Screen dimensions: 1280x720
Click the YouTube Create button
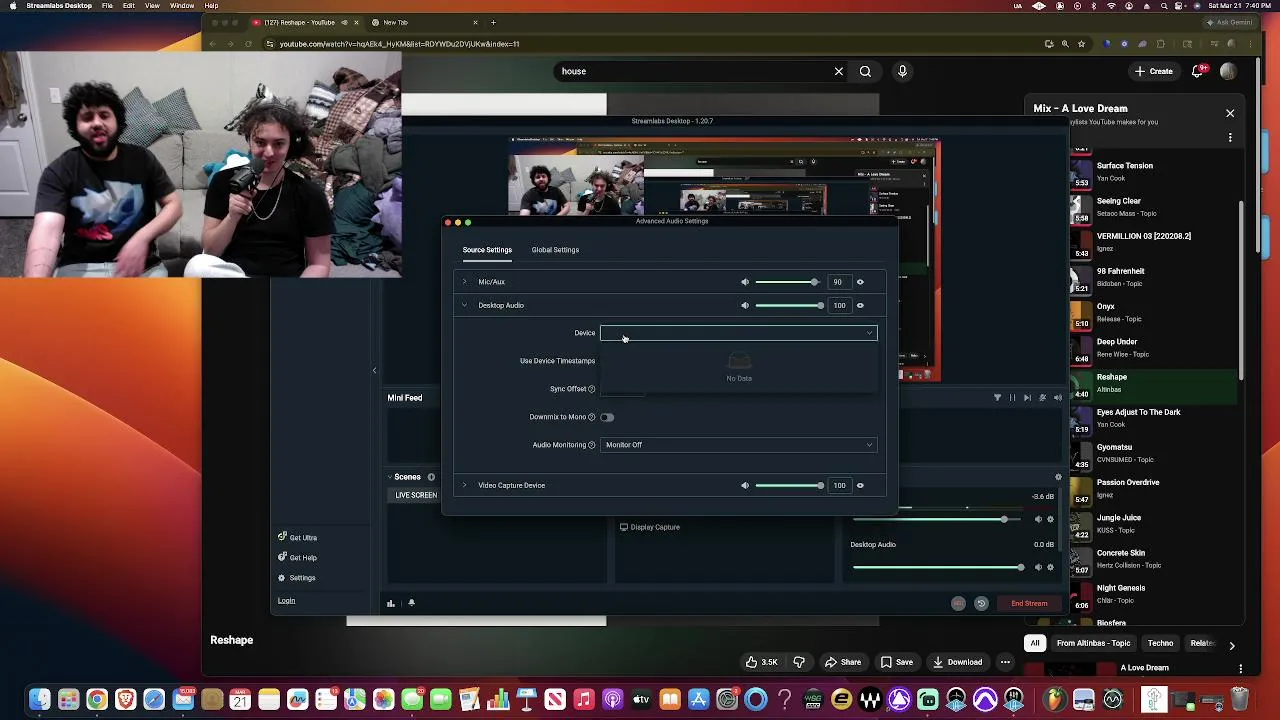(1153, 71)
